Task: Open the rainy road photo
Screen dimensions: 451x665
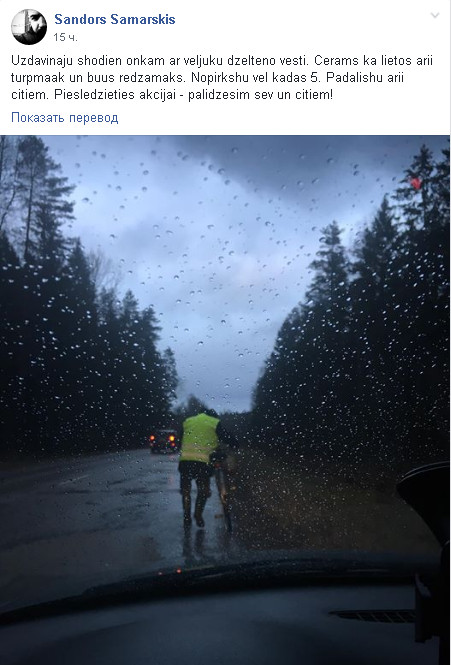Action: click(225, 400)
